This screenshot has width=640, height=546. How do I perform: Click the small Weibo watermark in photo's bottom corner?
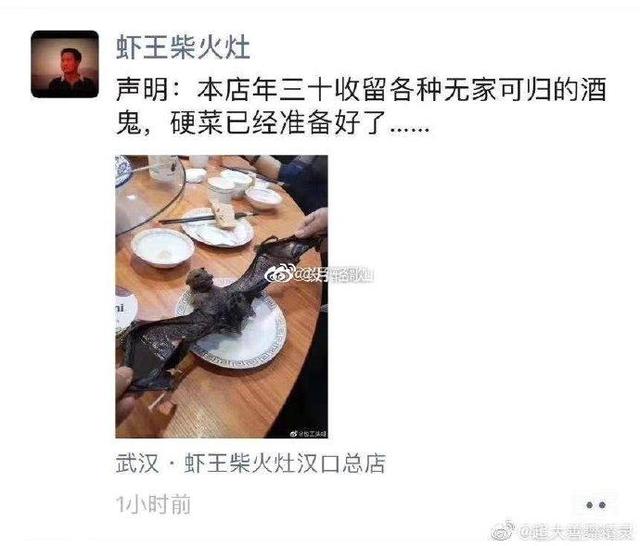[309, 434]
